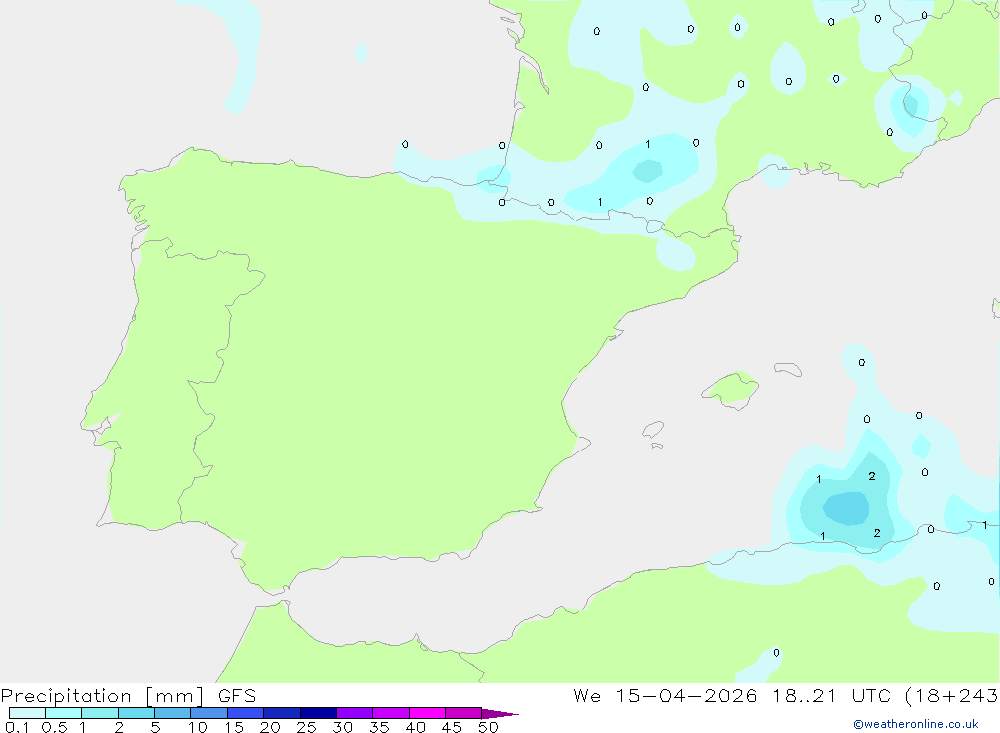Pick the 10–15 mm blue legend swatch
The width and height of the screenshot is (1000, 733).
209,713
